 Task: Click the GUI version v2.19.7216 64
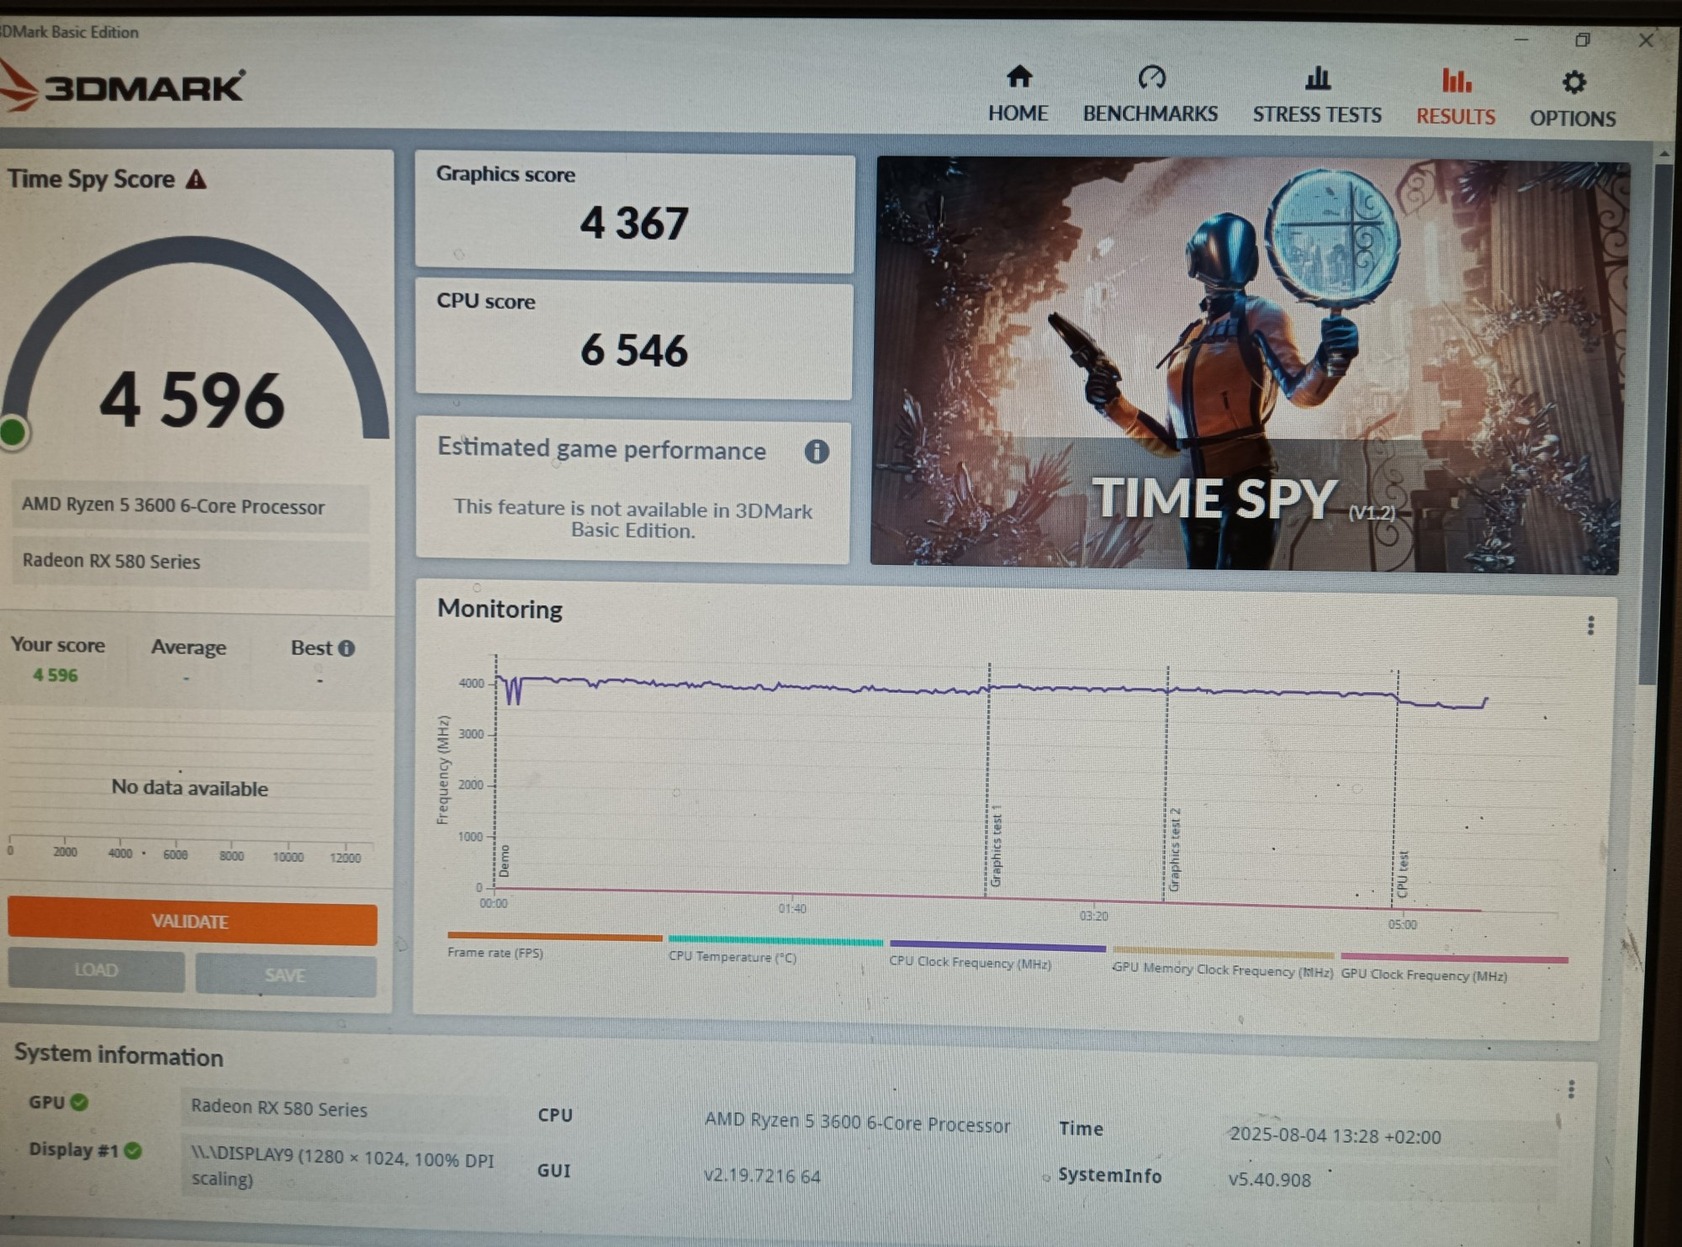(x=762, y=1176)
